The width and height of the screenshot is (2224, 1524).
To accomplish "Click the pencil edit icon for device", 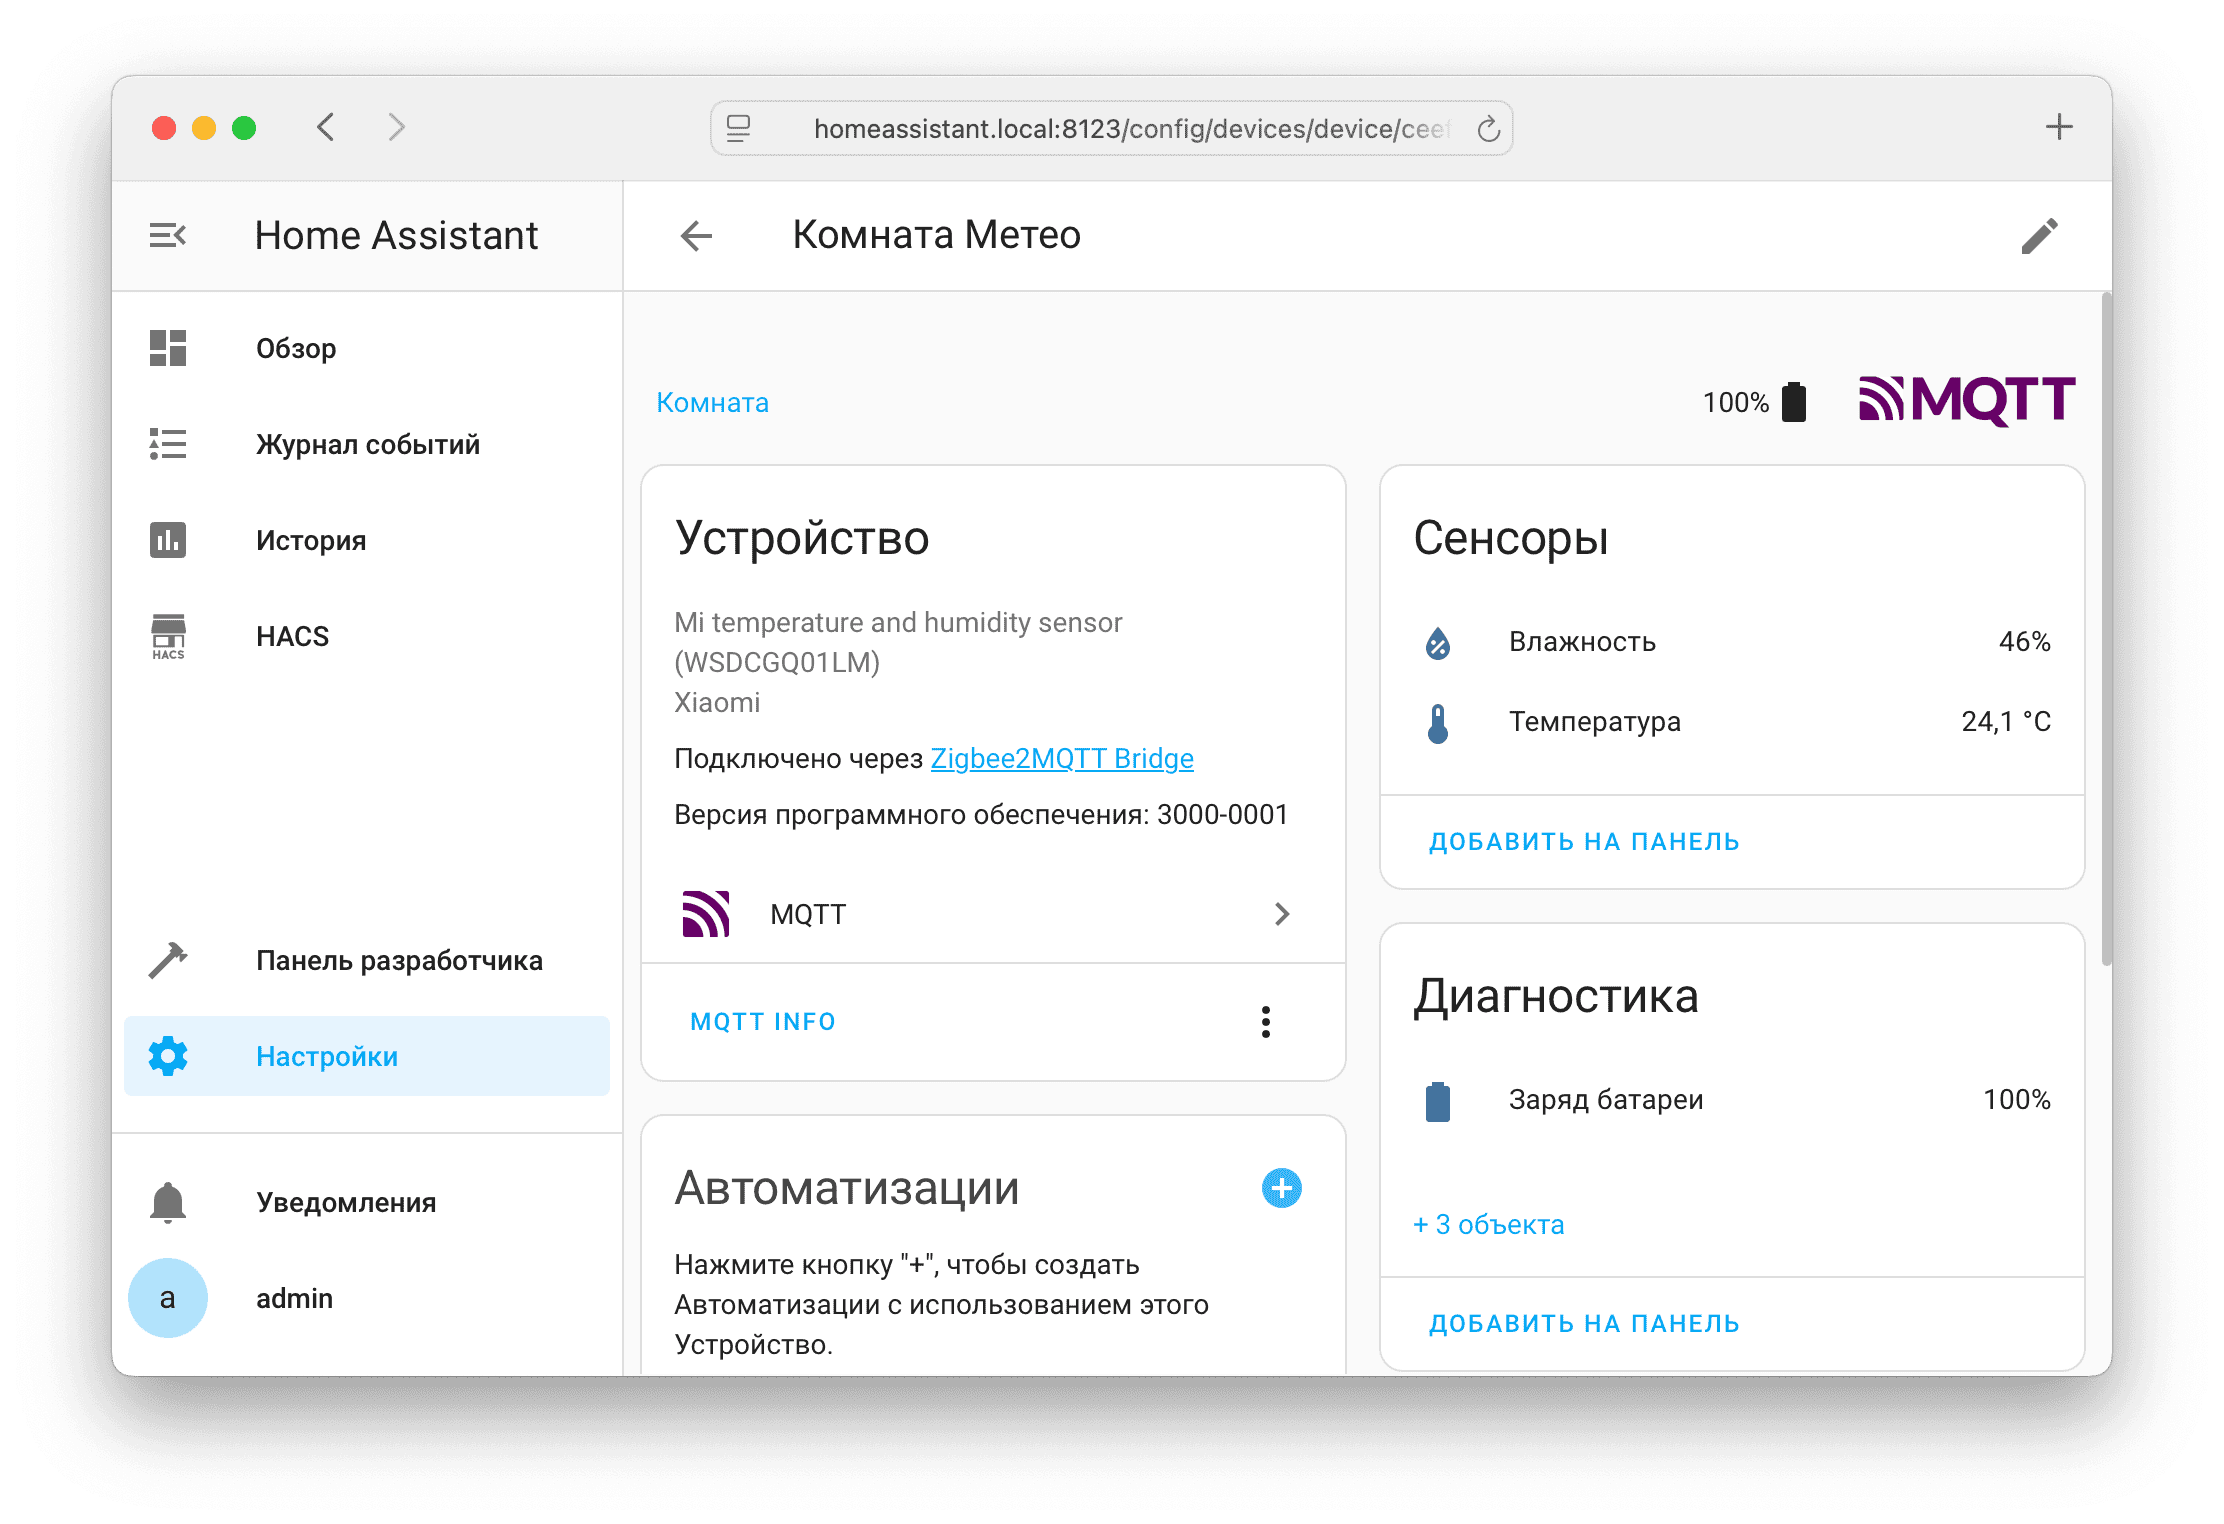I will 2039,237.
